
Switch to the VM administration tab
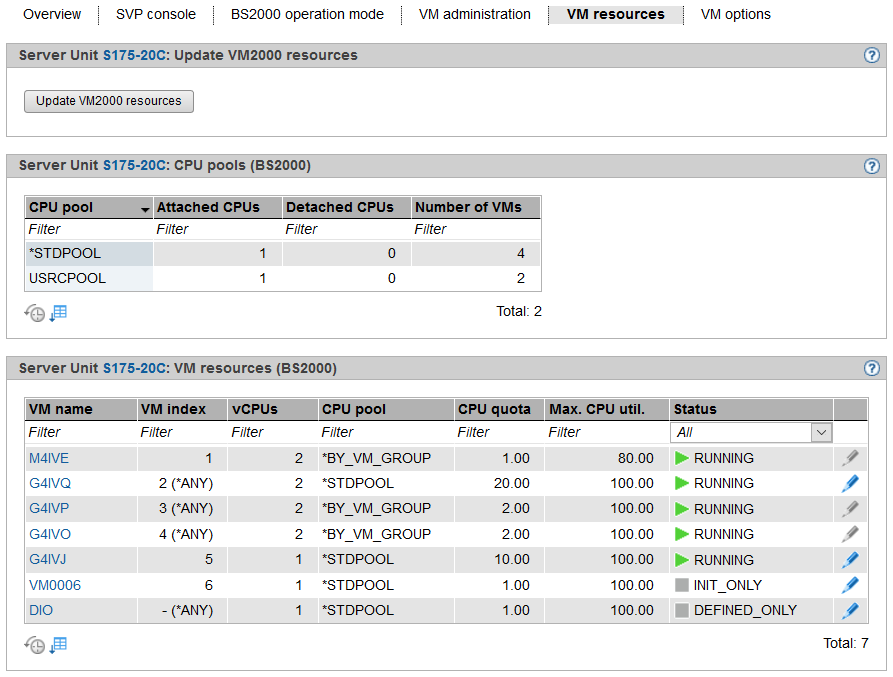point(474,15)
